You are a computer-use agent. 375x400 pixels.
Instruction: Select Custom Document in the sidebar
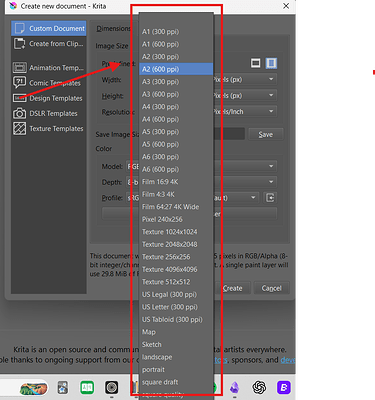[49, 29]
